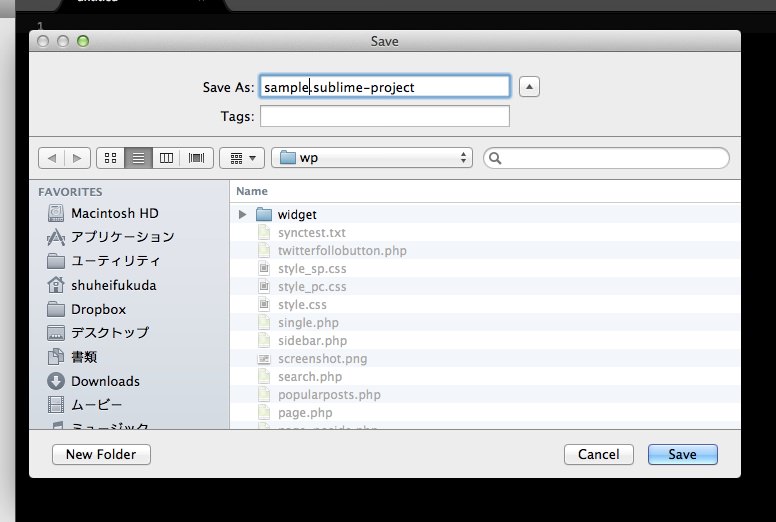This screenshot has width=776, height=522.
Task: Open デスクトップ in the sidebar
Action: (x=98, y=332)
